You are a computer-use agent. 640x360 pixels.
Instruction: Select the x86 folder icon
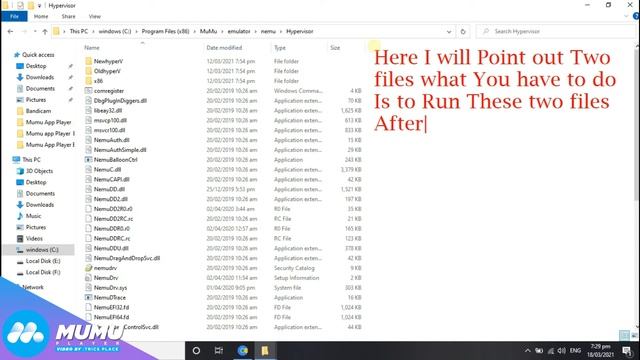click(x=89, y=81)
